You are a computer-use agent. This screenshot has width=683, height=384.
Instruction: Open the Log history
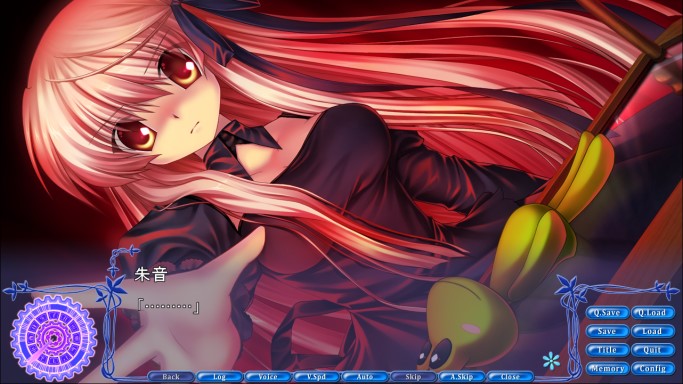pyautogui.click(x=219, y=377)
